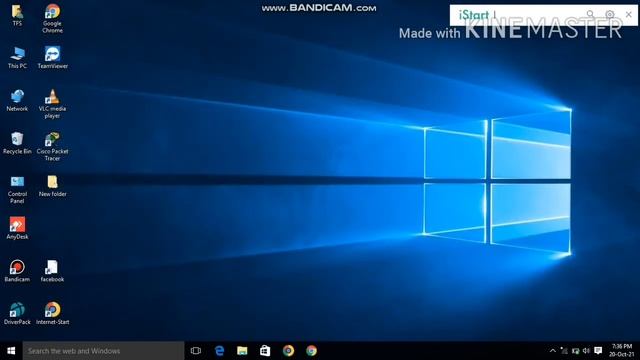The width and height of the screenshot is (640, 360).
Task: Select the This PC desktop icon
Action: click(17, 58)
